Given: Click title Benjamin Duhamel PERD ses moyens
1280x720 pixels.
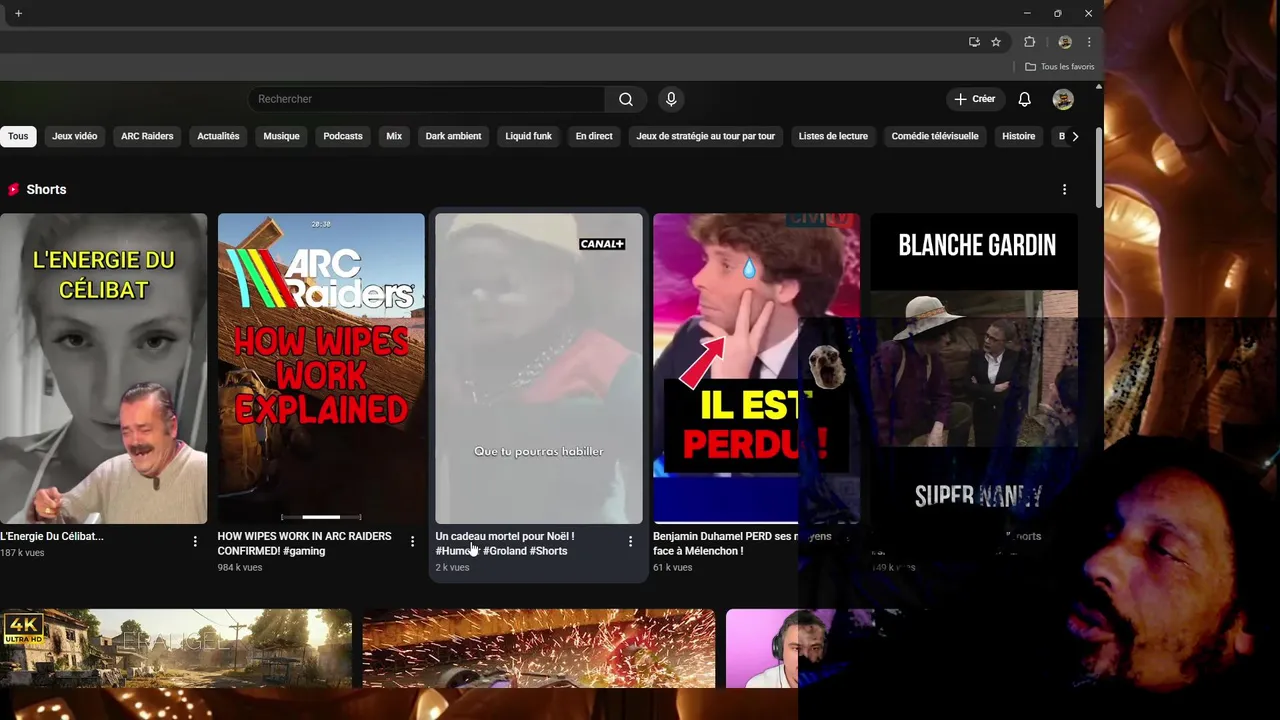Looking at the screenshot, I should click(742, 543).
